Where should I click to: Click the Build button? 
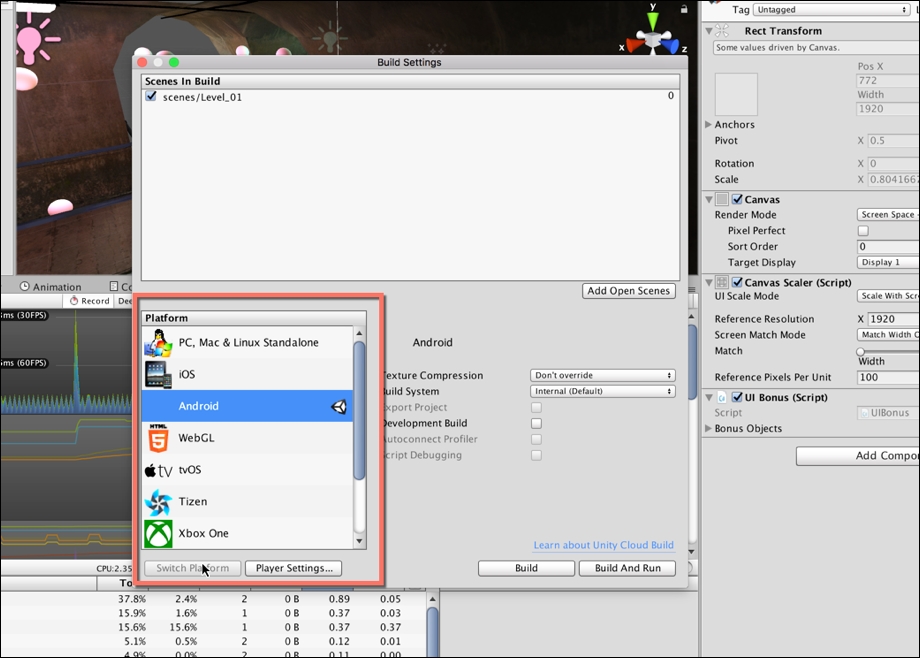(526, 568)
